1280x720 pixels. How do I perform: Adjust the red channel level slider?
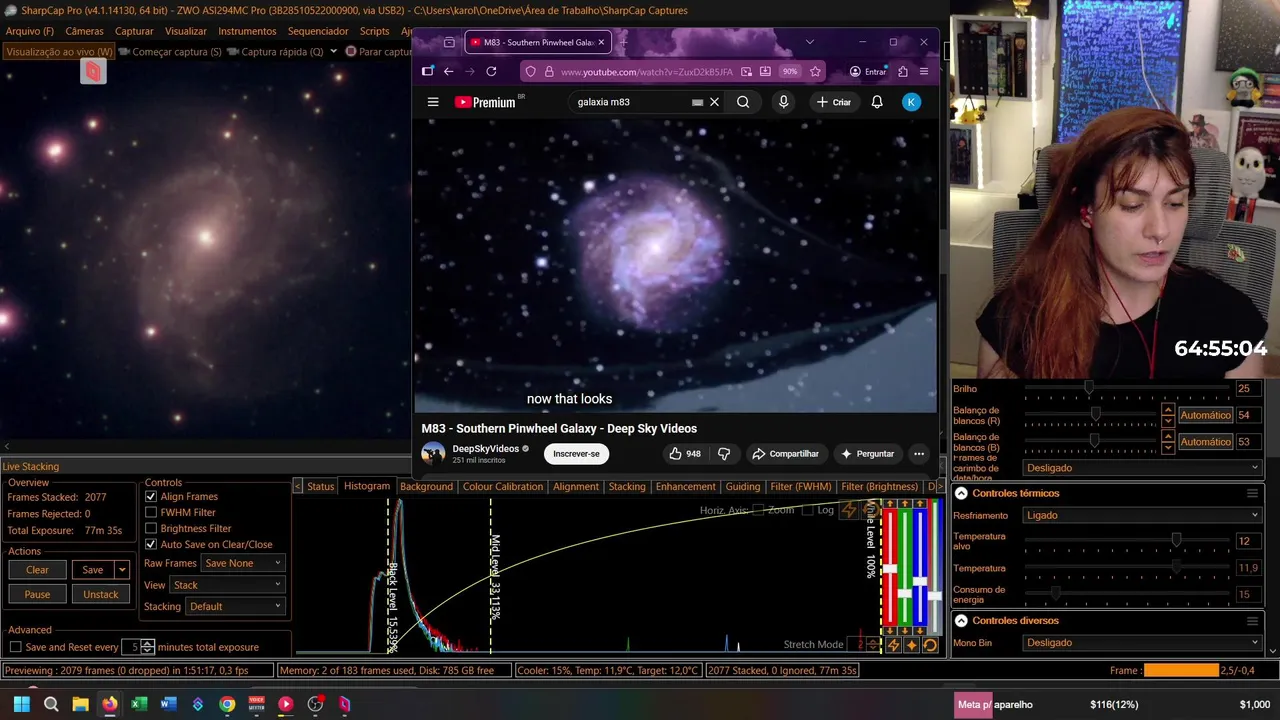[889, 569]
